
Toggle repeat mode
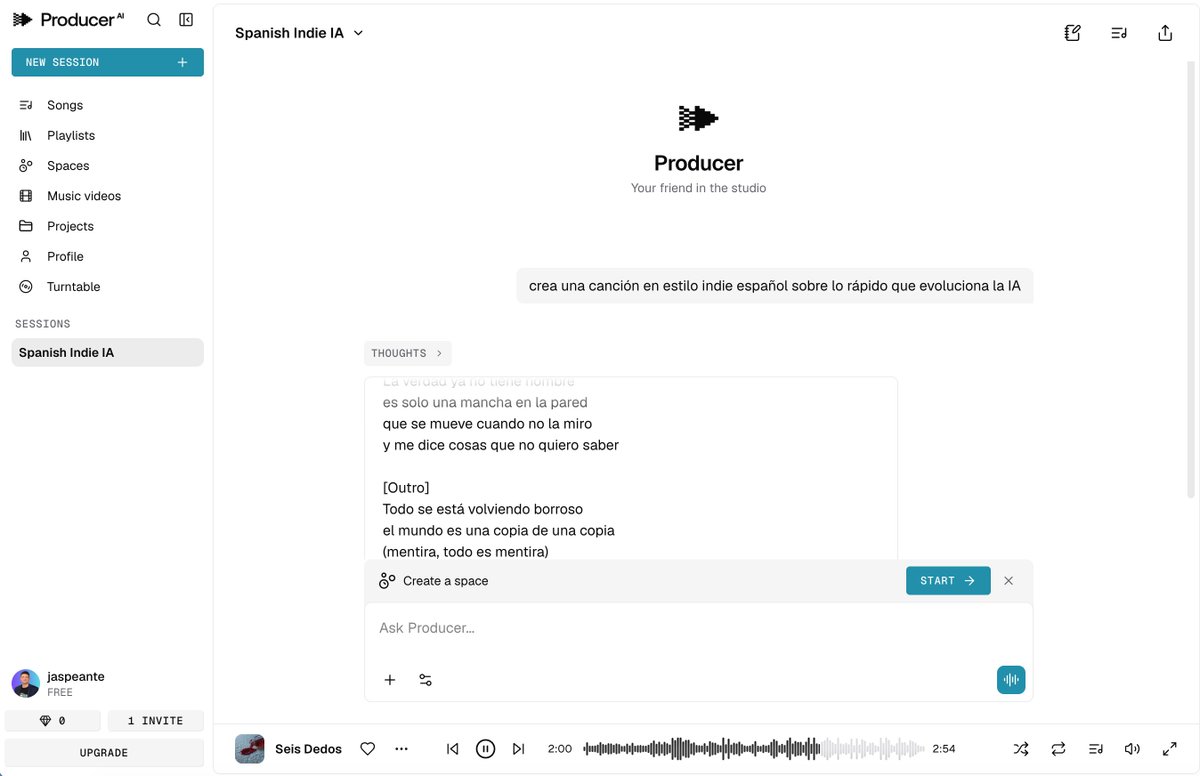pos(1058,749)
